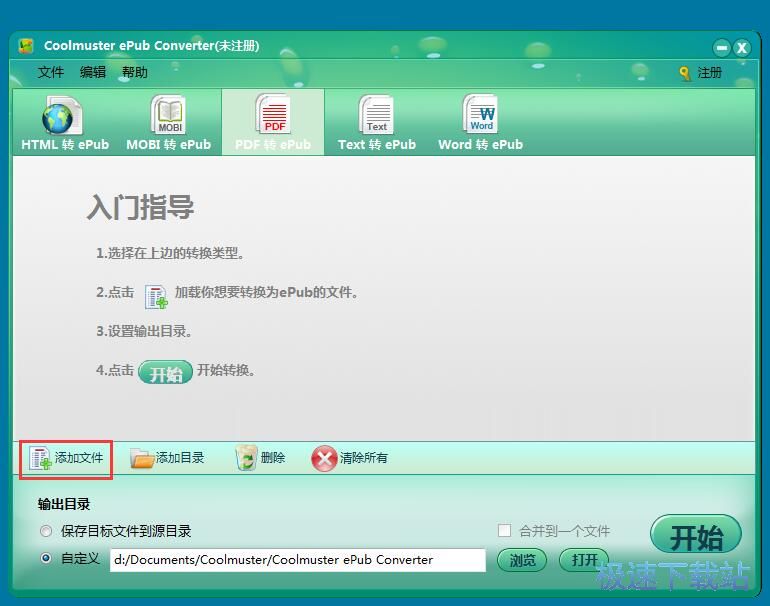Open the 编辑 menu
The width and height of the screenshot is (770, 606).
pyautogui.click(x=93, y=73)
